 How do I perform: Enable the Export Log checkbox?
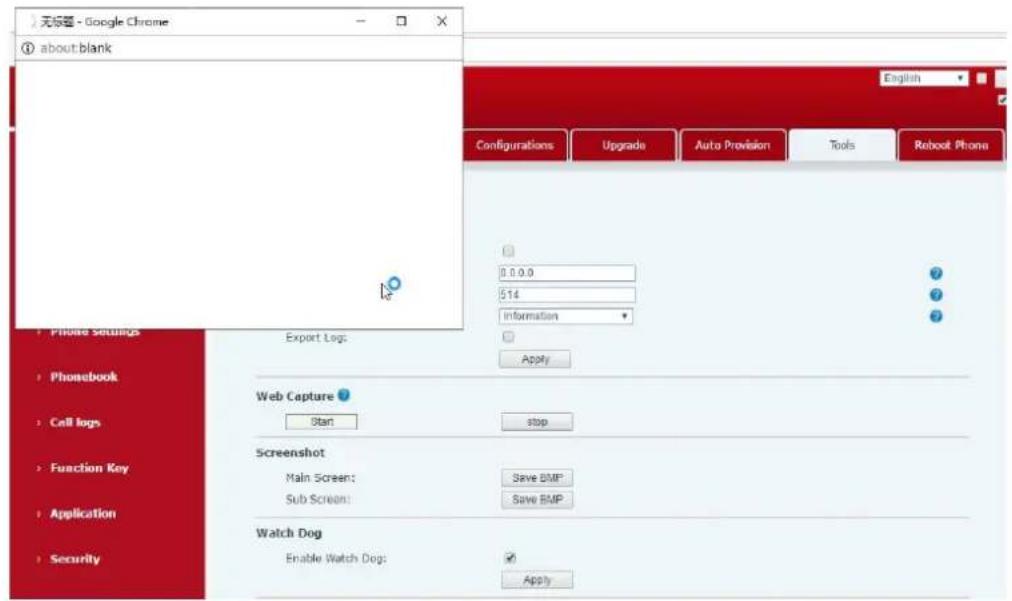tap(509, 336)
